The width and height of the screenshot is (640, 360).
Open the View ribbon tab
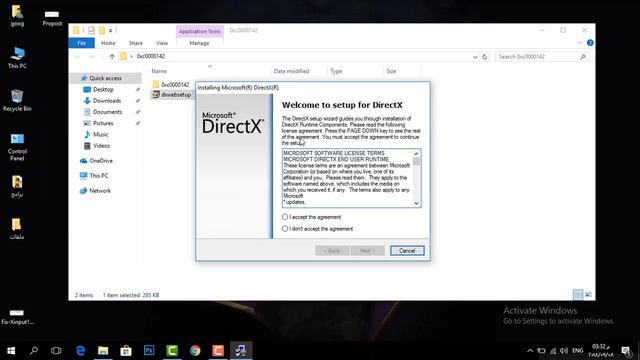pos(162,43)
